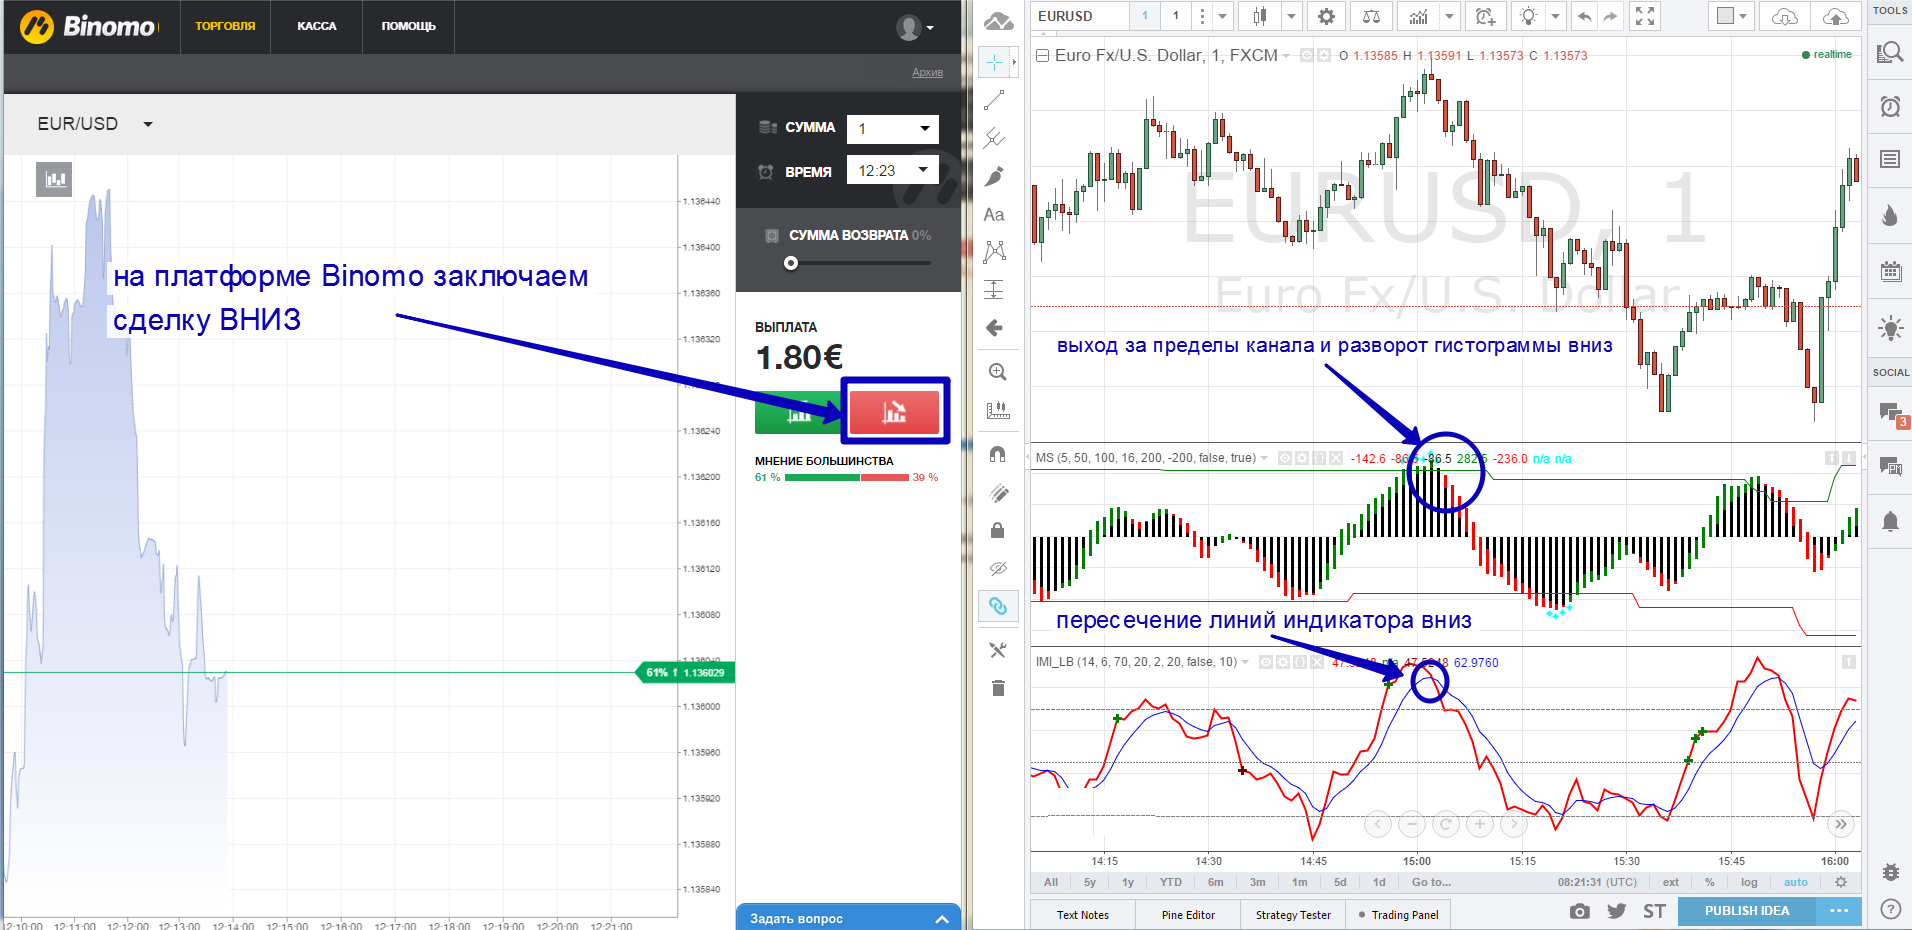Switch to the Pine Editor tab
This screenshot has height=930, width=1912.
pyautogui.click(x=1188, y=915)
